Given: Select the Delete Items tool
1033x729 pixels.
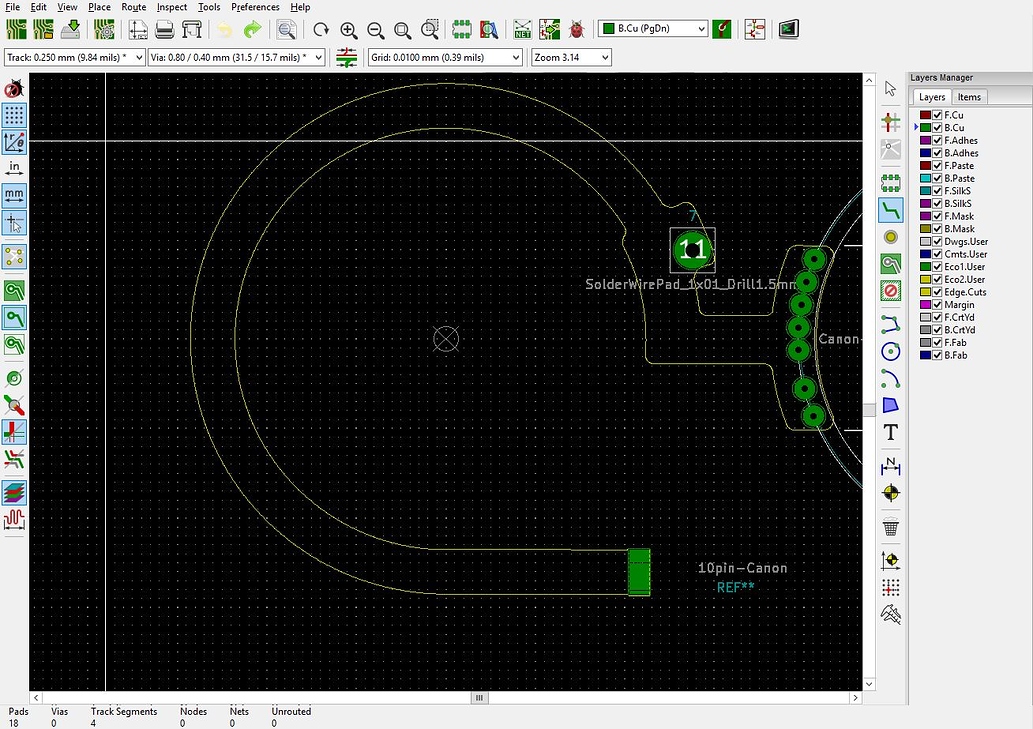Looking at the screenshot, I should [x=890, y=527].
